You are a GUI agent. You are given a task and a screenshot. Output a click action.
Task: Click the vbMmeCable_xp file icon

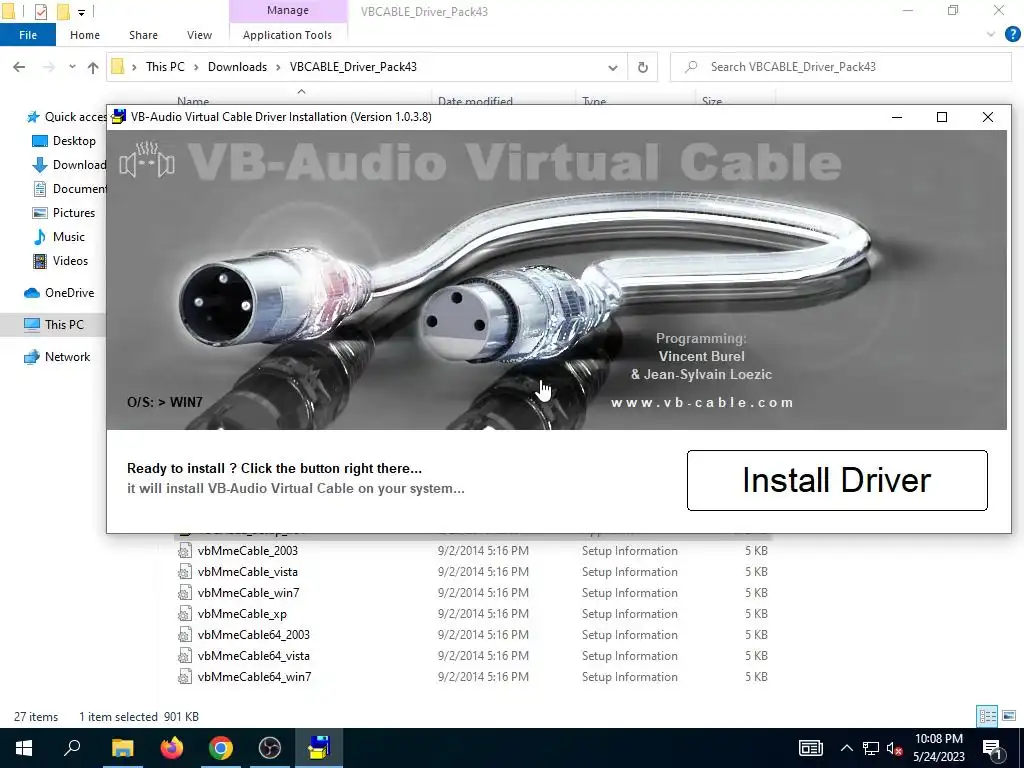(185, 614)
